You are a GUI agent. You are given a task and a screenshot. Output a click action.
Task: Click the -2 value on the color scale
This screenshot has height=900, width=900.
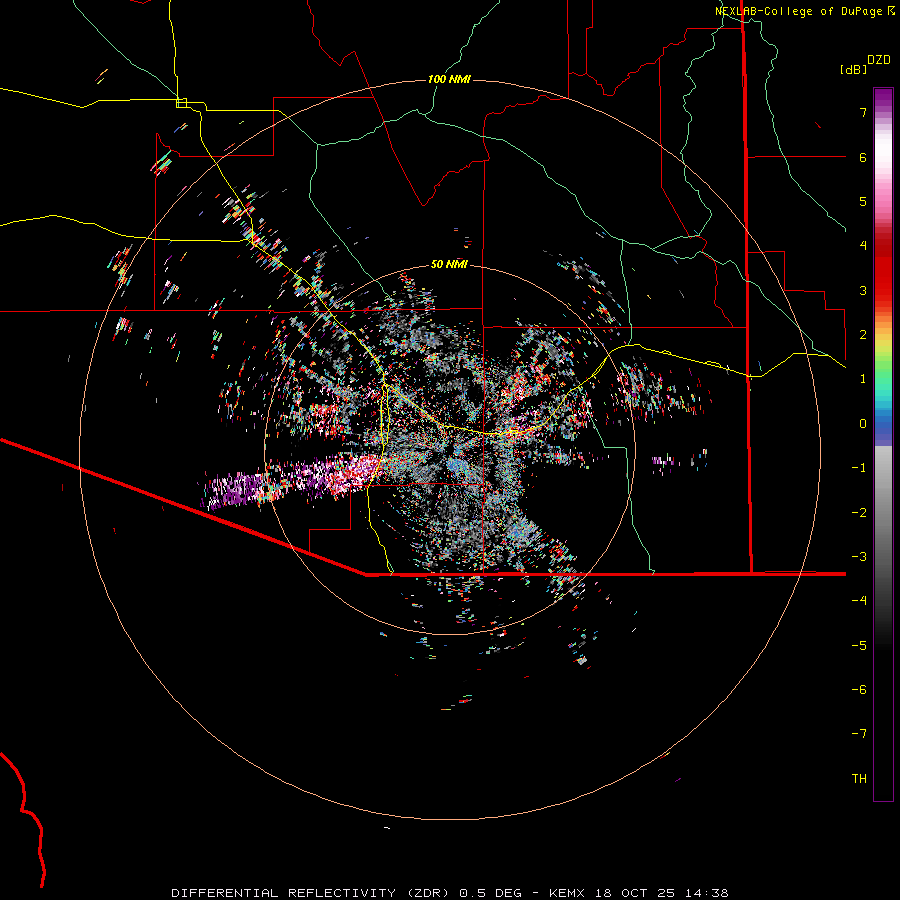tap(859, 513)
